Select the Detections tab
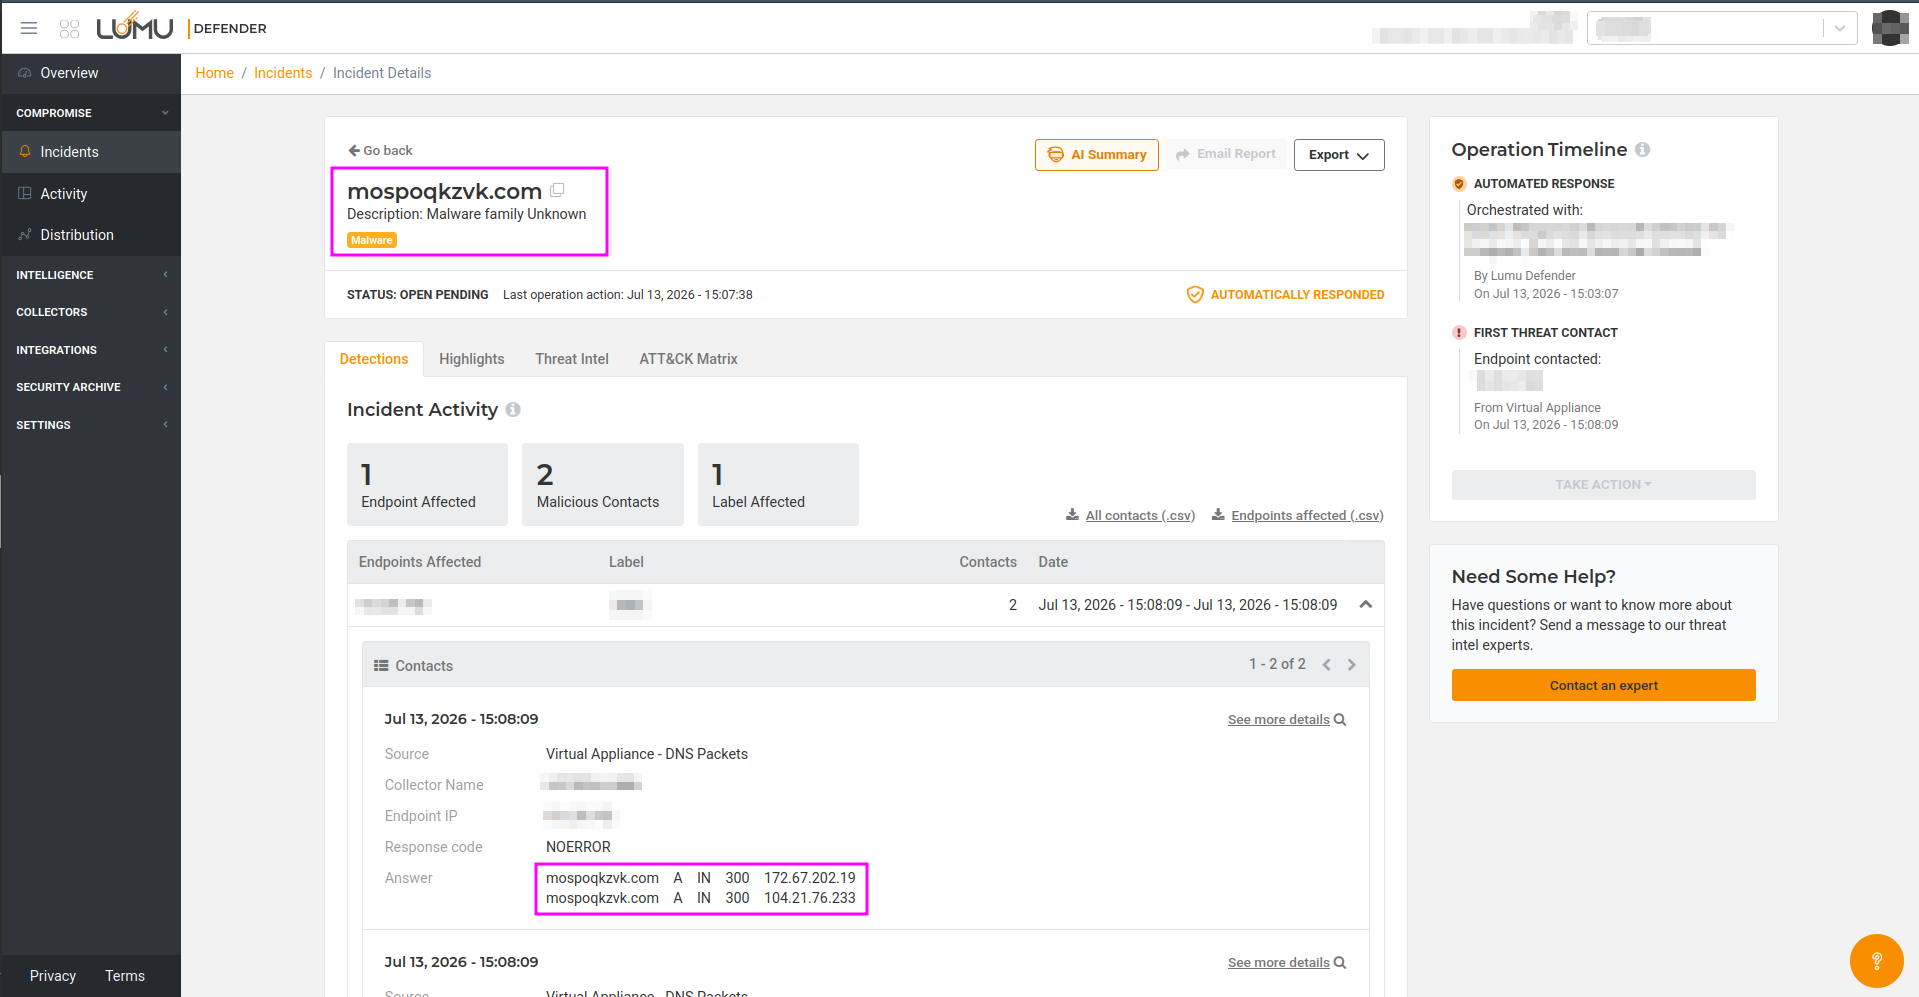The width and height of the screenshot is (1919, 997). 374,359
